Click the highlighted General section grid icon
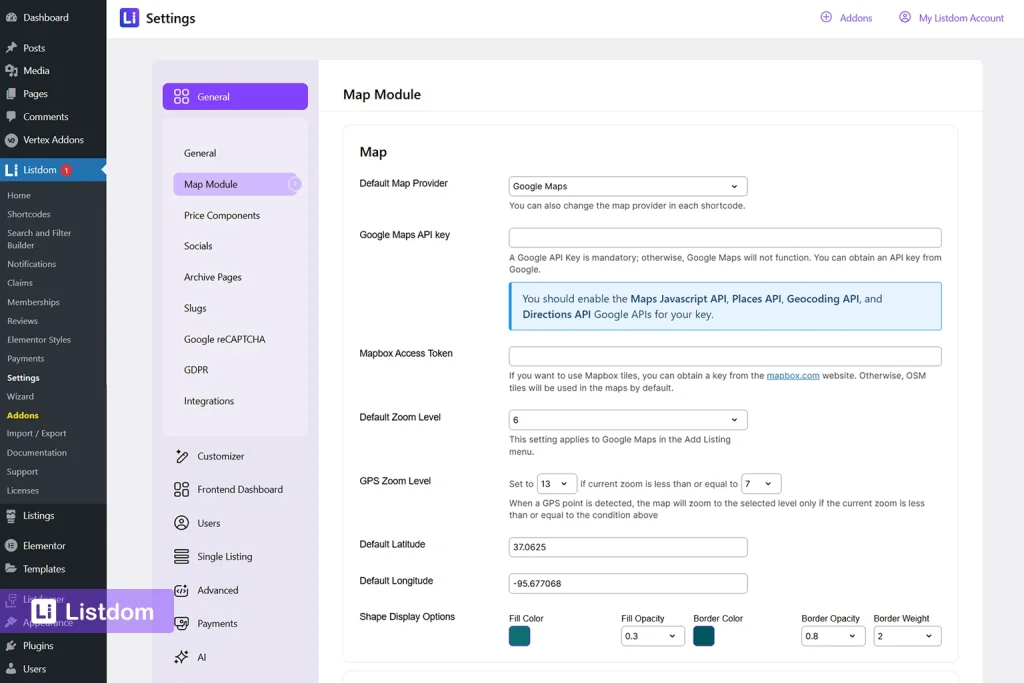This screenshot has width=1024, height=683. pos(181,96)
